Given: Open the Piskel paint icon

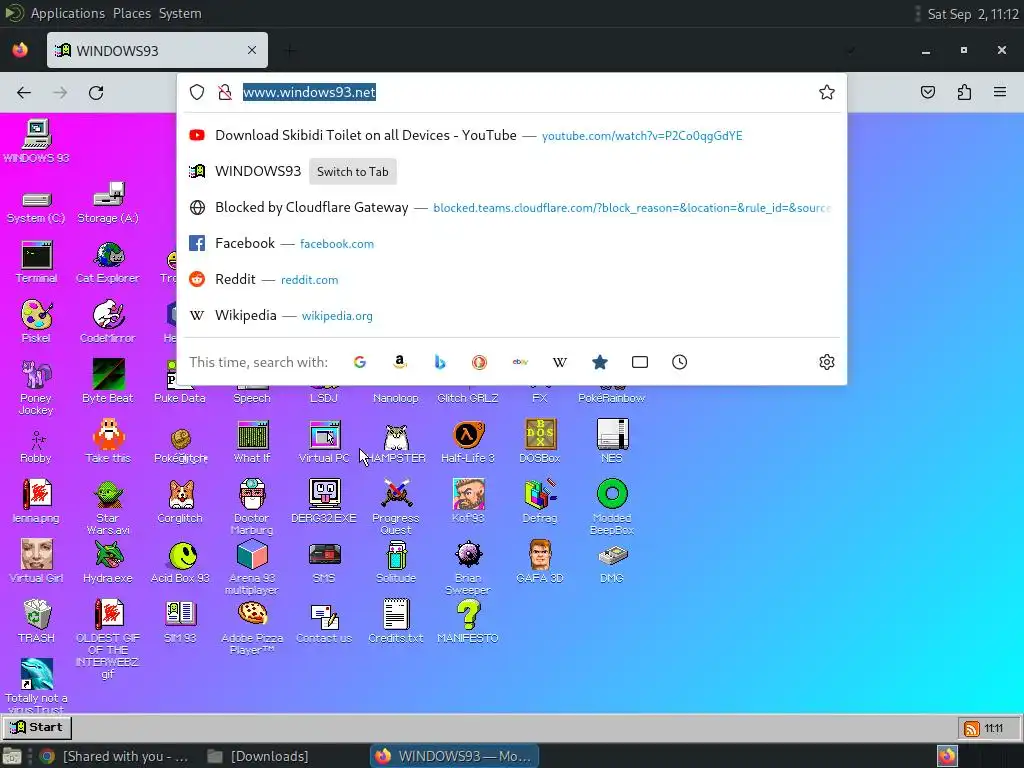Looking at the screenshot, I should pyautogui.click(x=36, y=322).
